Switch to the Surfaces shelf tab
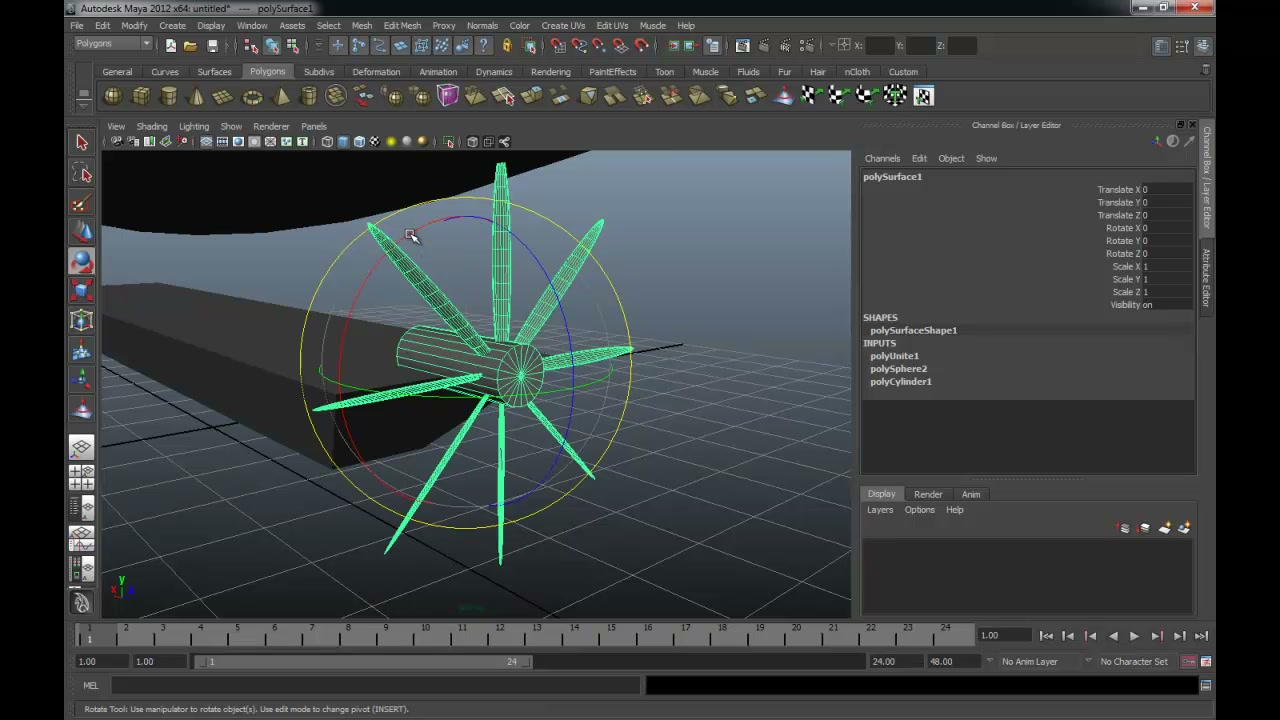The image size is (1280, 720). 214,72
